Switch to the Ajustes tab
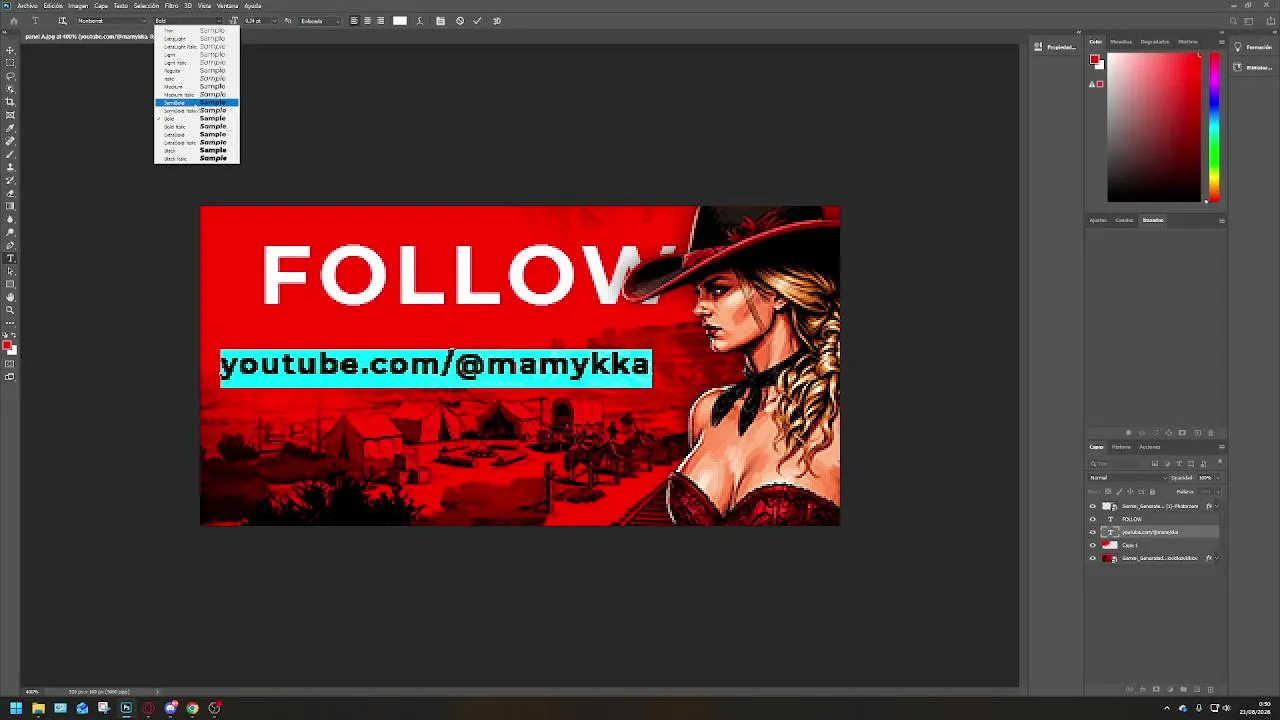Image resolution: width=1280 pixels, height=720 pixels. (1098, 220)
